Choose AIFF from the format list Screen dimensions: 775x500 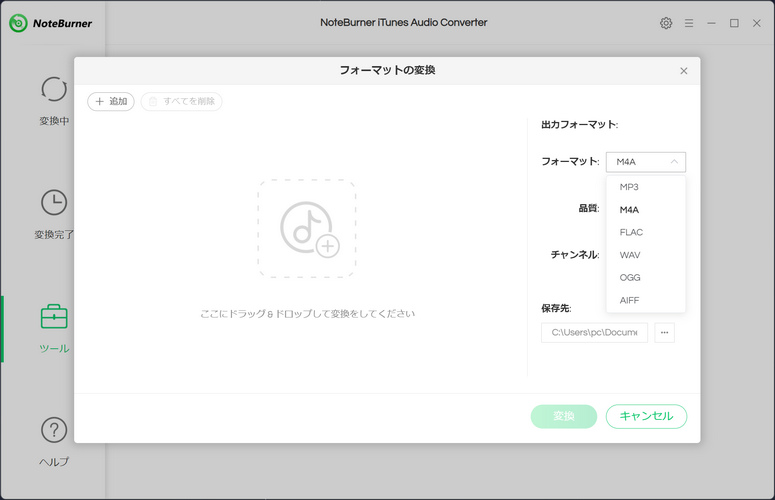[x=646, y=300]
